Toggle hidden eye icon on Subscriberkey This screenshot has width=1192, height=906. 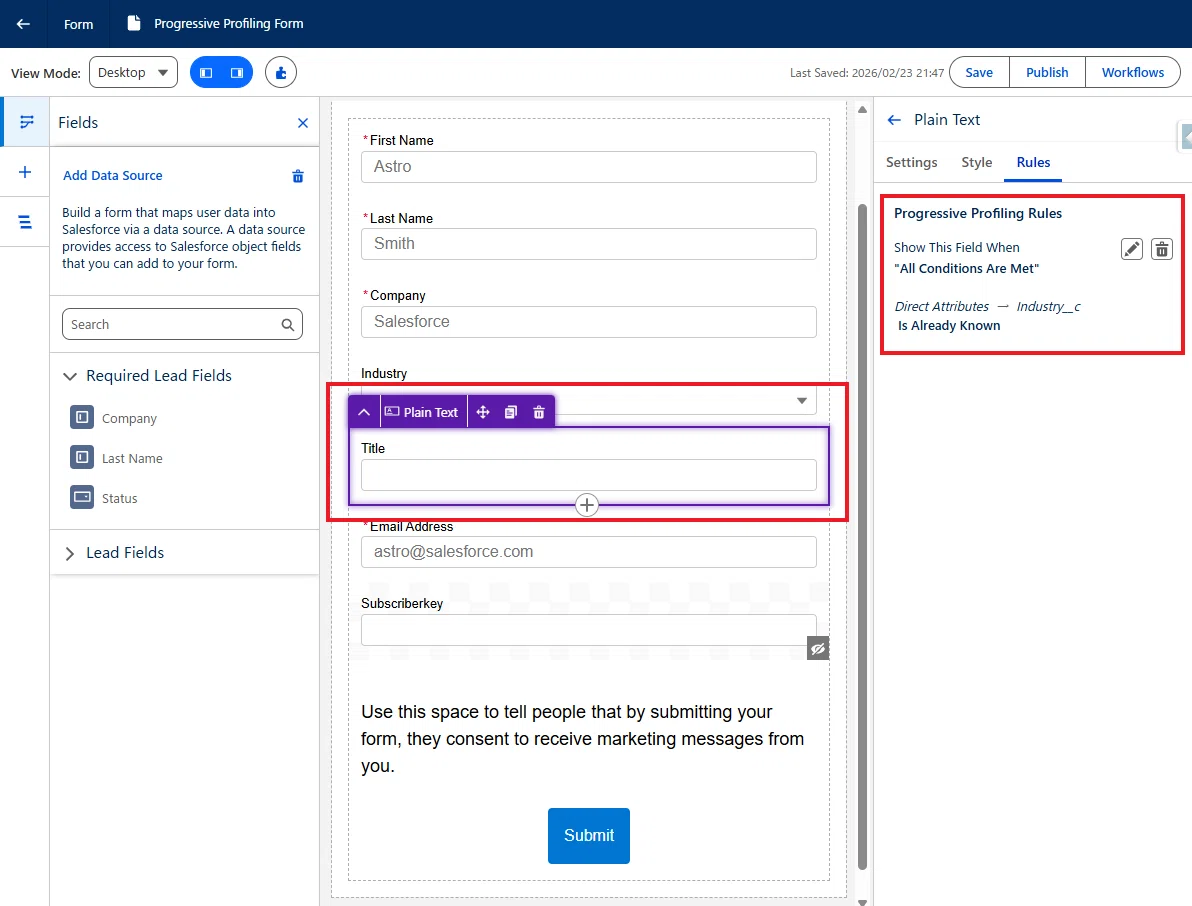(818, 648)
